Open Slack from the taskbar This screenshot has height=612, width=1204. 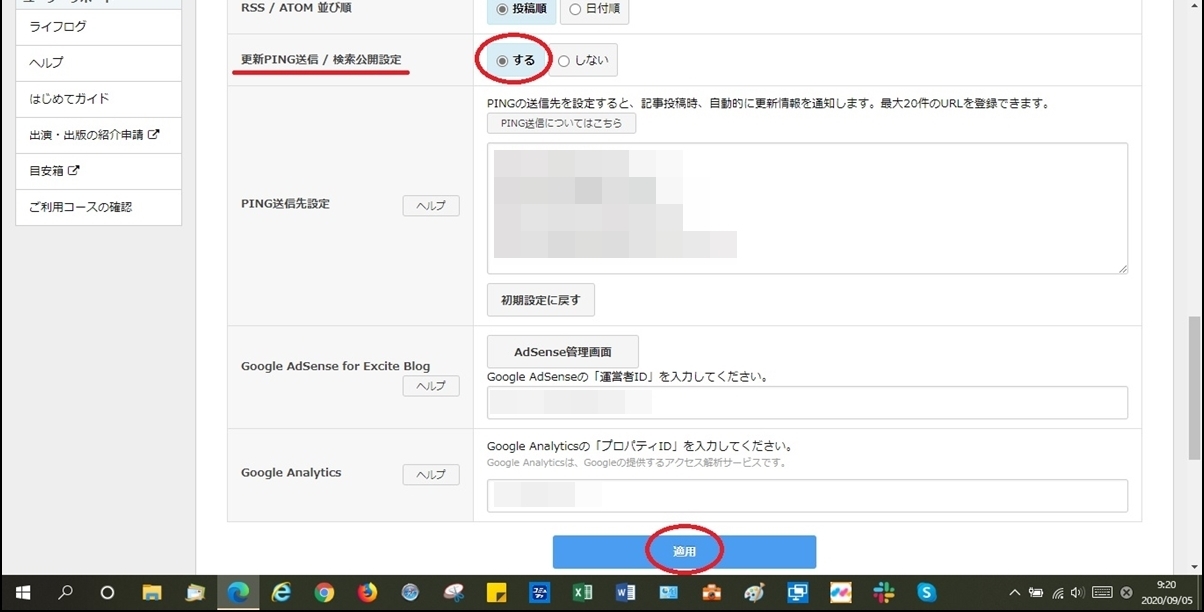pyautogui.click(x=883, y=592)
